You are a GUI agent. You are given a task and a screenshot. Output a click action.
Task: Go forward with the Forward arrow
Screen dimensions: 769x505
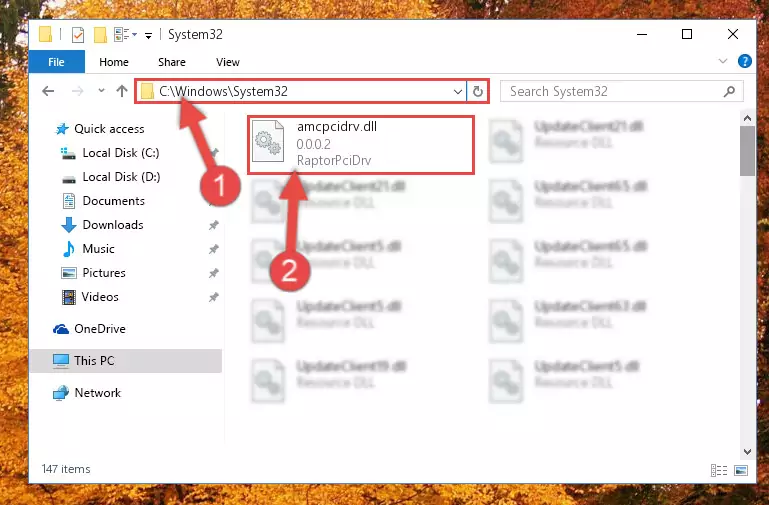77,91
